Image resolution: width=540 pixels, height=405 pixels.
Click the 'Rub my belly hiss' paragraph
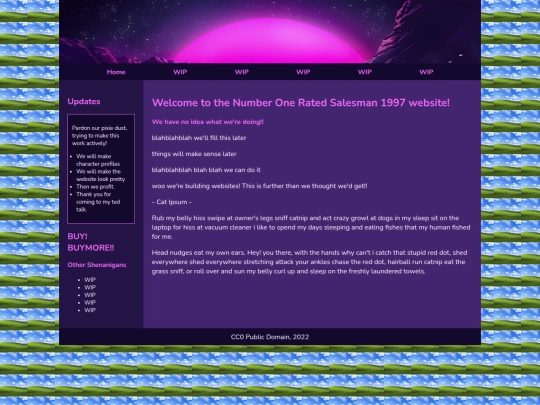click(311, 227)
